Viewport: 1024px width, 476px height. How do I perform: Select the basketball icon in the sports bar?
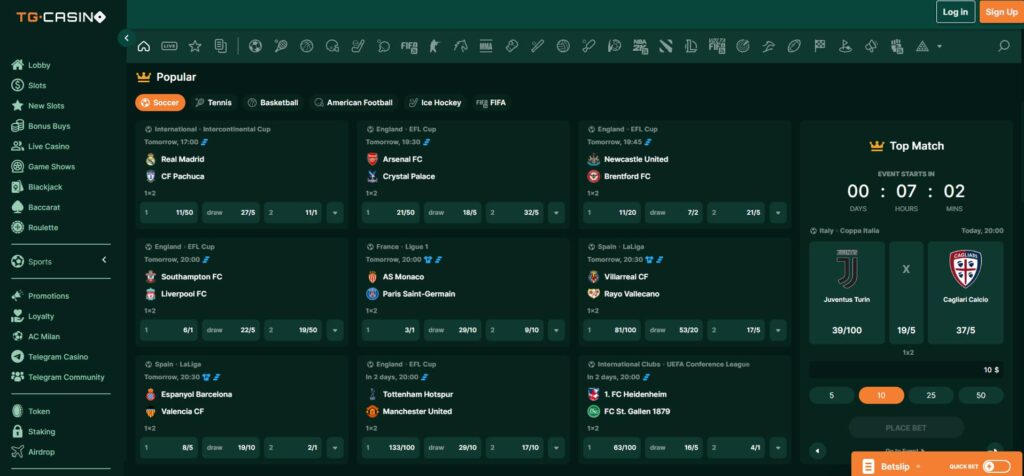[x=306, y=46]
